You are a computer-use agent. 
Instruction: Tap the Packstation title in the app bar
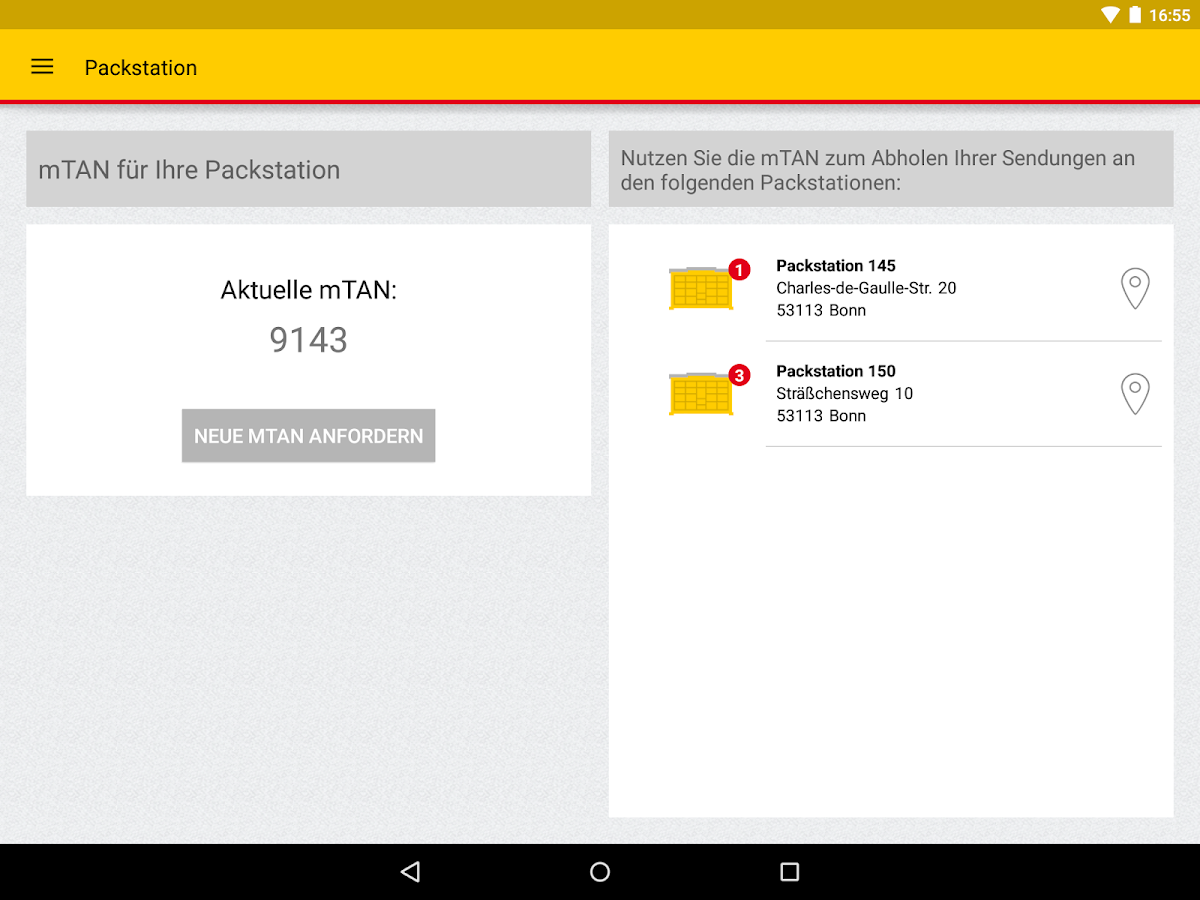[x=141, y=68]
